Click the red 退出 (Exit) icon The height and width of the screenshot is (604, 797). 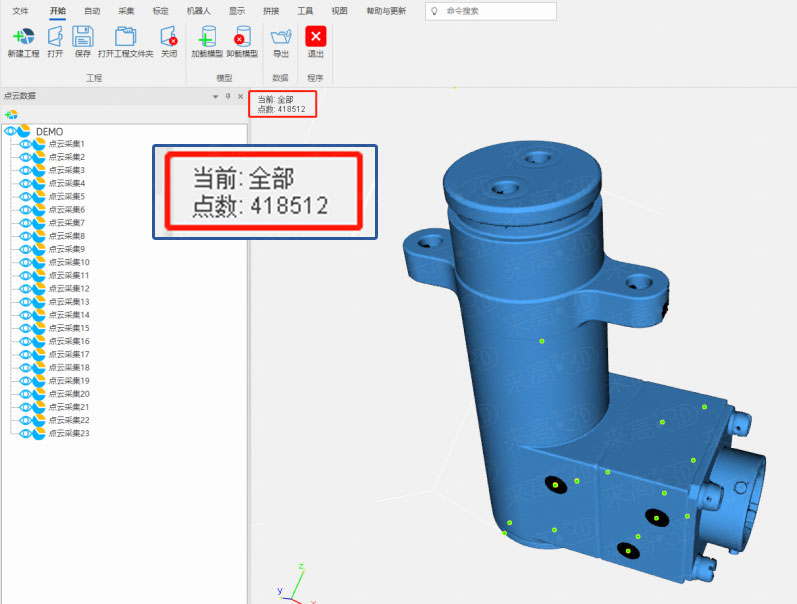click(x=316, y=38)
